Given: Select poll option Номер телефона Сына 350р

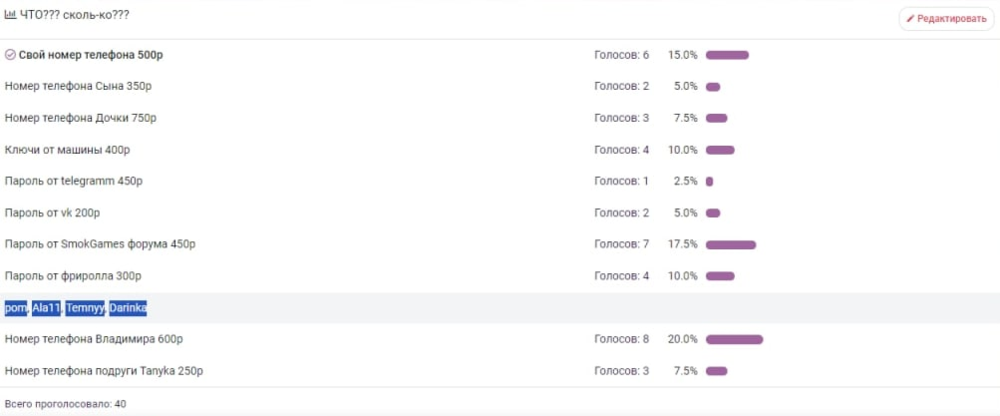Looking at the screenshot, I should pos(78,86).
